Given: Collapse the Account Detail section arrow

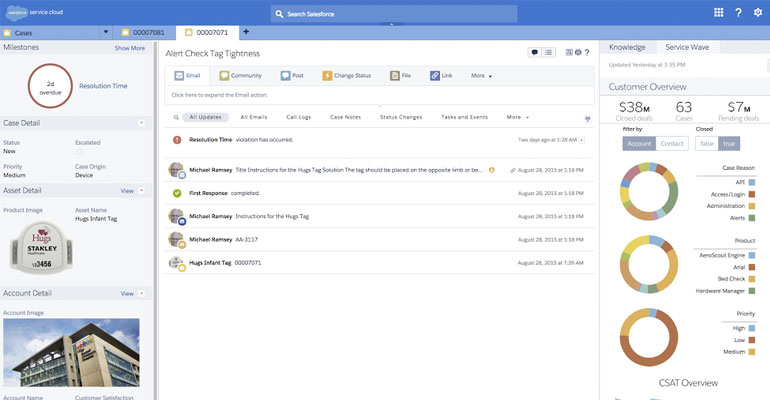Looking at the screenshot, I should pyautogui.click(x=141, y=293).
